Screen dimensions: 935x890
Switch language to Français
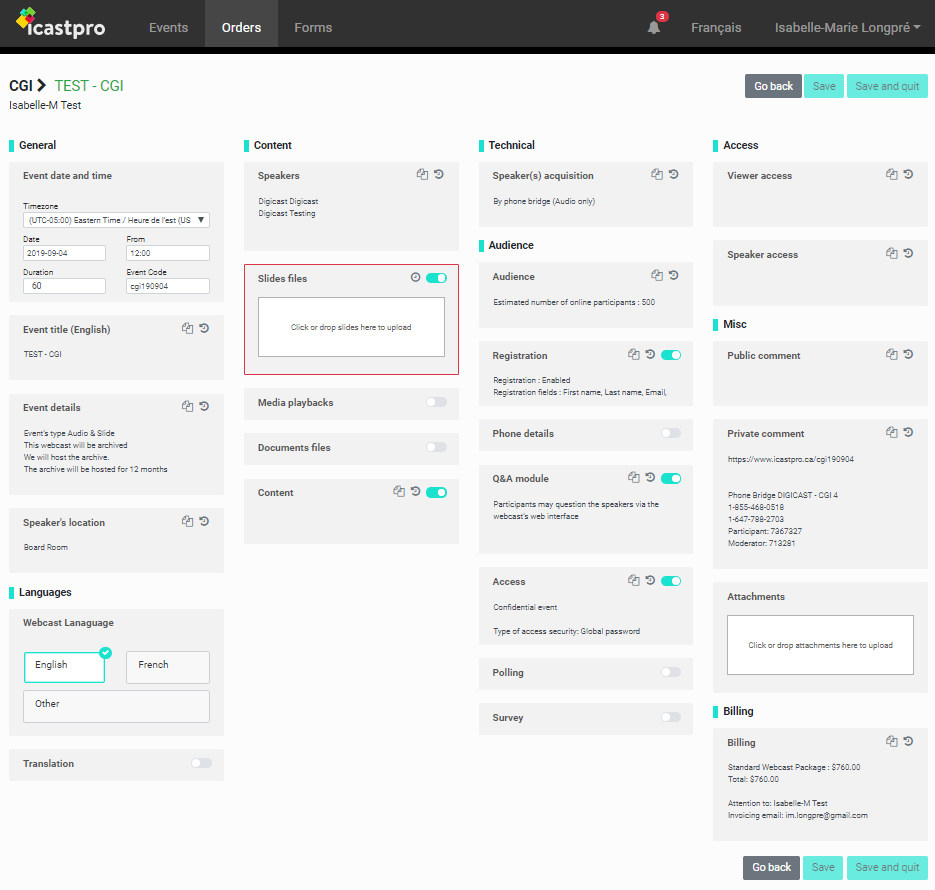click(x=716, y=28)
